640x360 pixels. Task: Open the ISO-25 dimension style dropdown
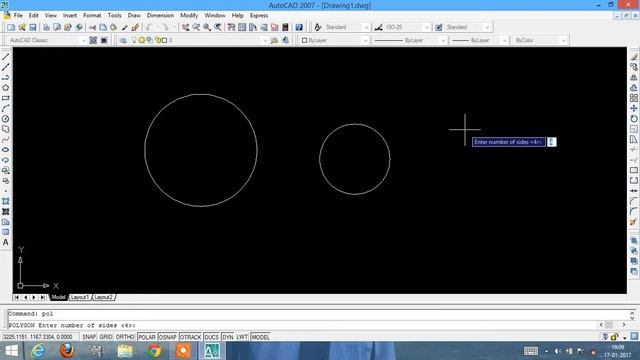click(427, 27)
